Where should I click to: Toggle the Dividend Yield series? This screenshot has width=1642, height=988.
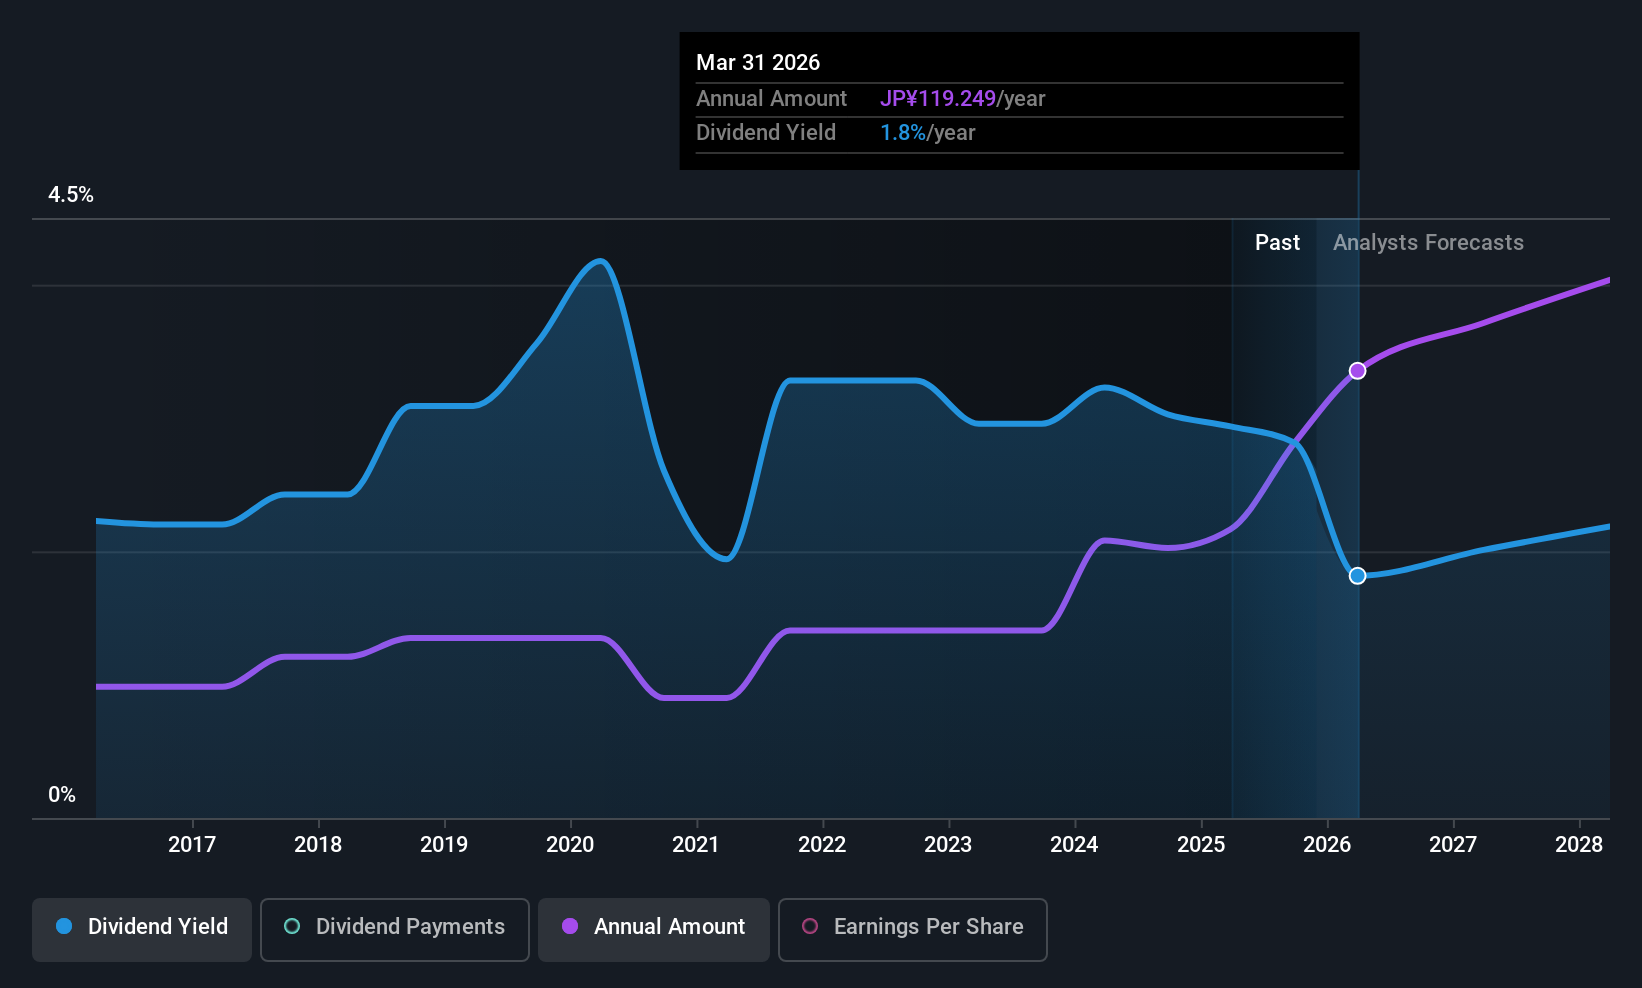pyautogui.click(x=142, y=929)
